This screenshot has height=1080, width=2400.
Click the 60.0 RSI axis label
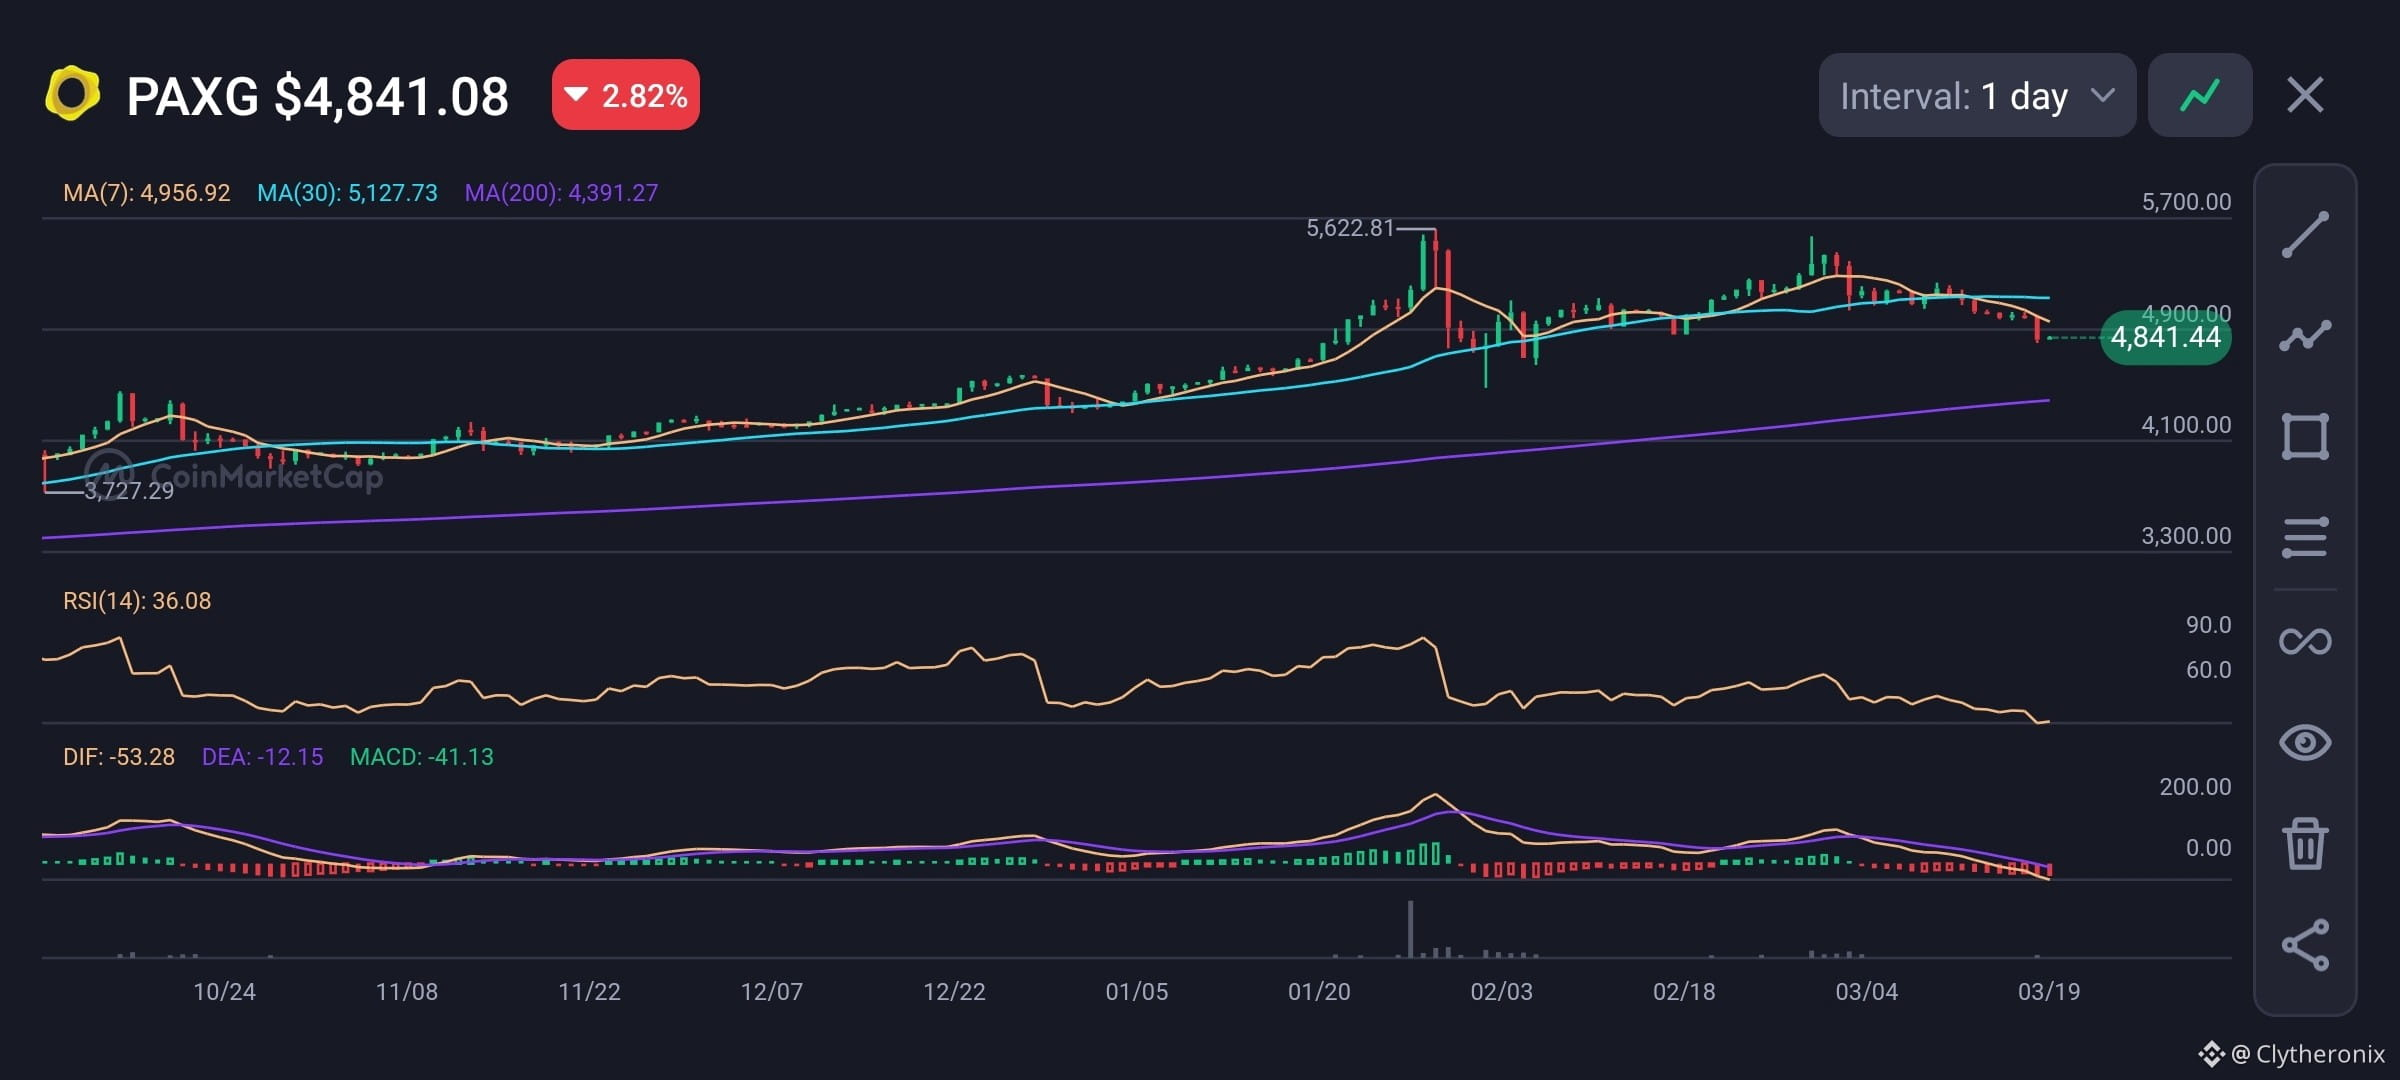pos(2208,670)
